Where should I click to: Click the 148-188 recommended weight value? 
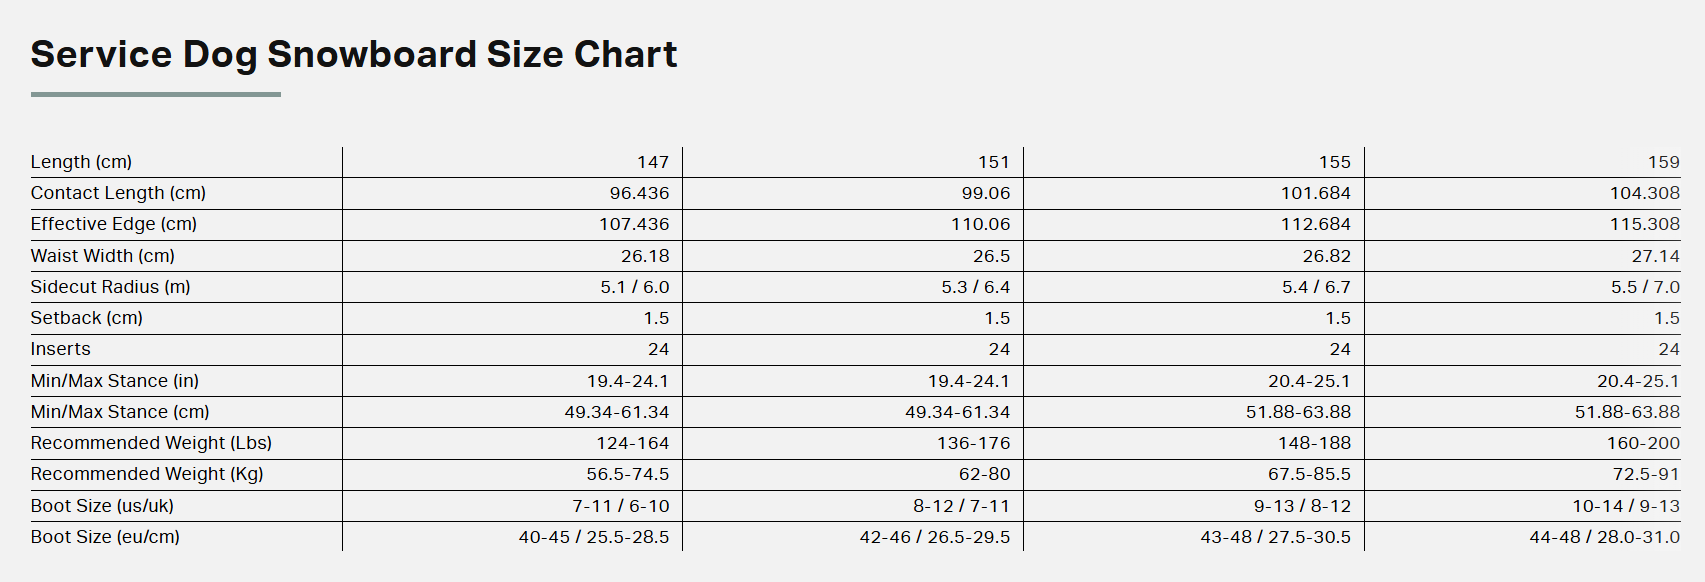(x=1314, y=443)
